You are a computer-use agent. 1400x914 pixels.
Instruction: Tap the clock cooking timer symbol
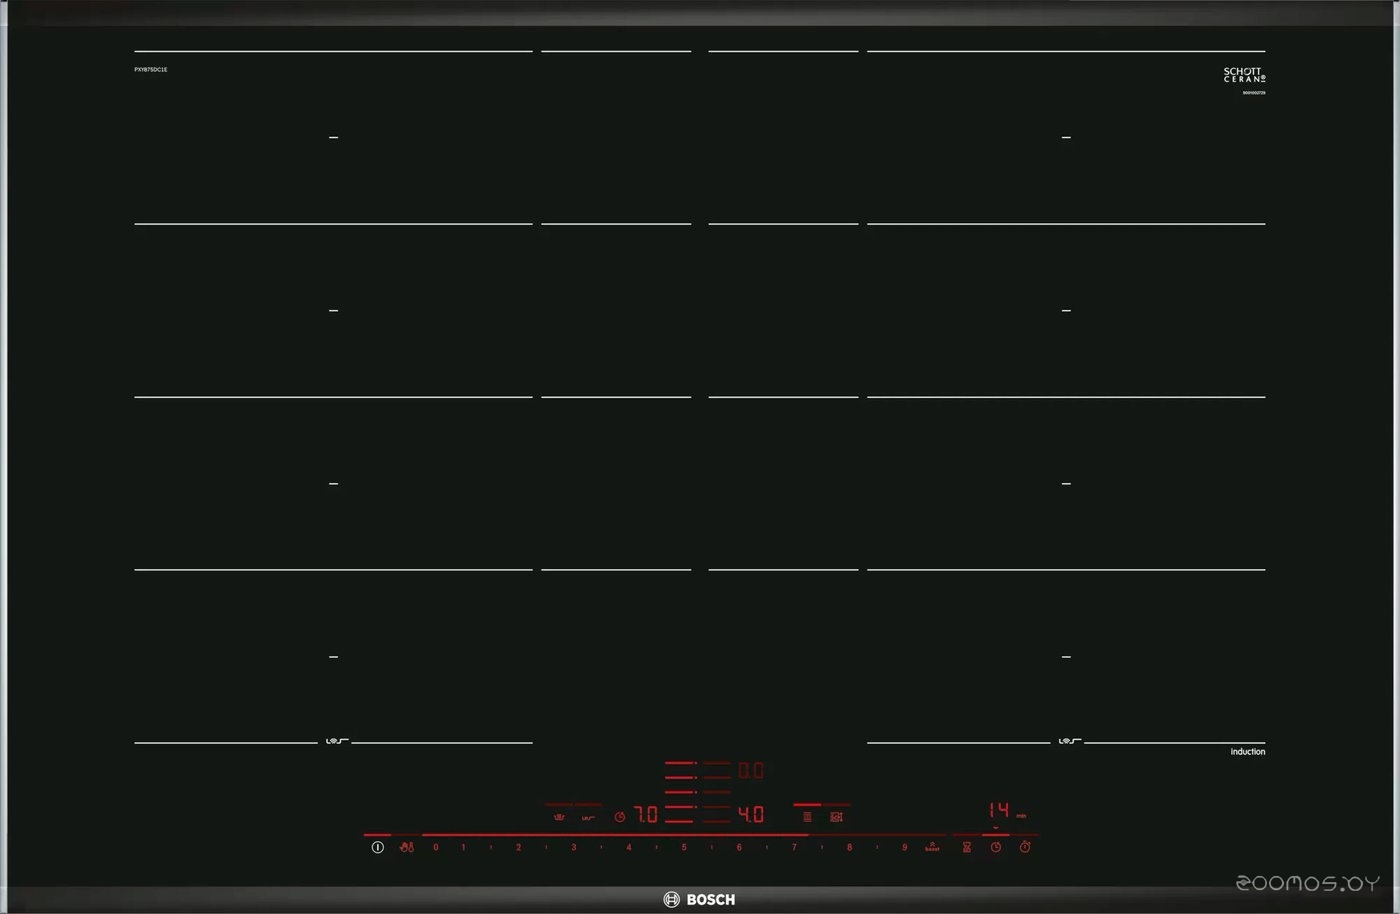[x=996, y=847]
